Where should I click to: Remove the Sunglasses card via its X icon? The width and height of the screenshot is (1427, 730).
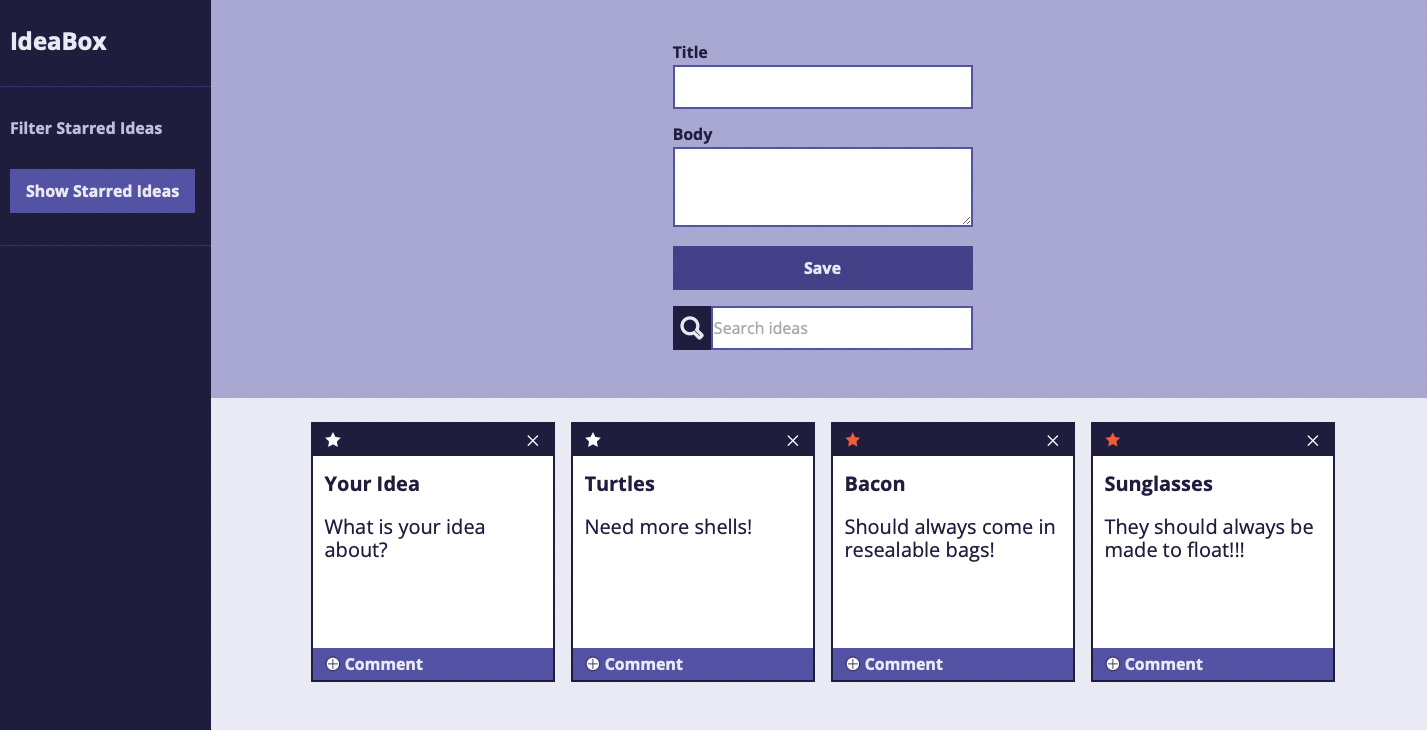pyautogui.click(x=1312, y=440)
